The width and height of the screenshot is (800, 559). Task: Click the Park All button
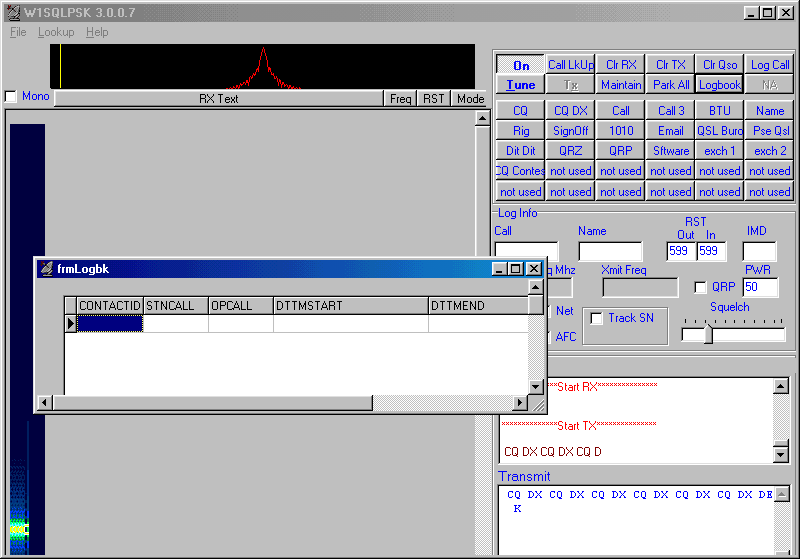coord(670,85)
